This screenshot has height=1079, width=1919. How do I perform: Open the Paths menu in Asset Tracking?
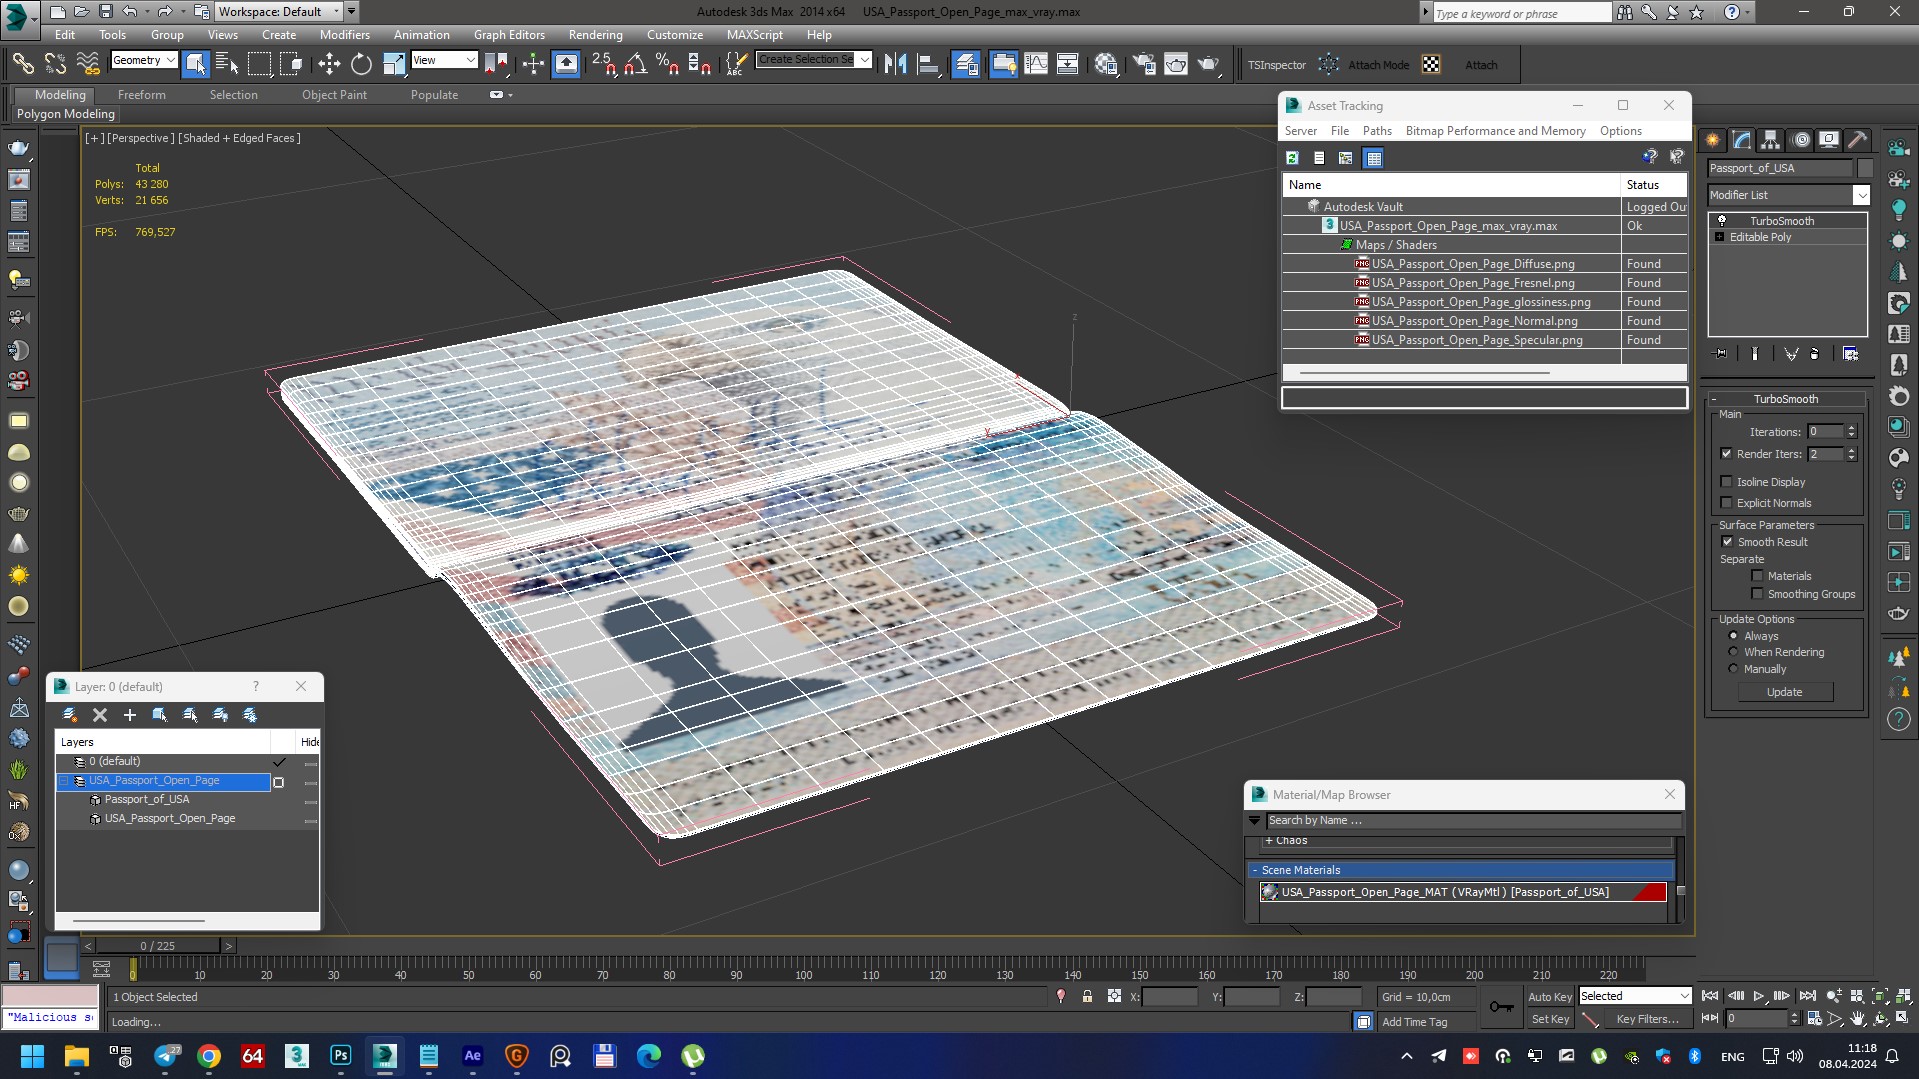tap(1377, 131)
